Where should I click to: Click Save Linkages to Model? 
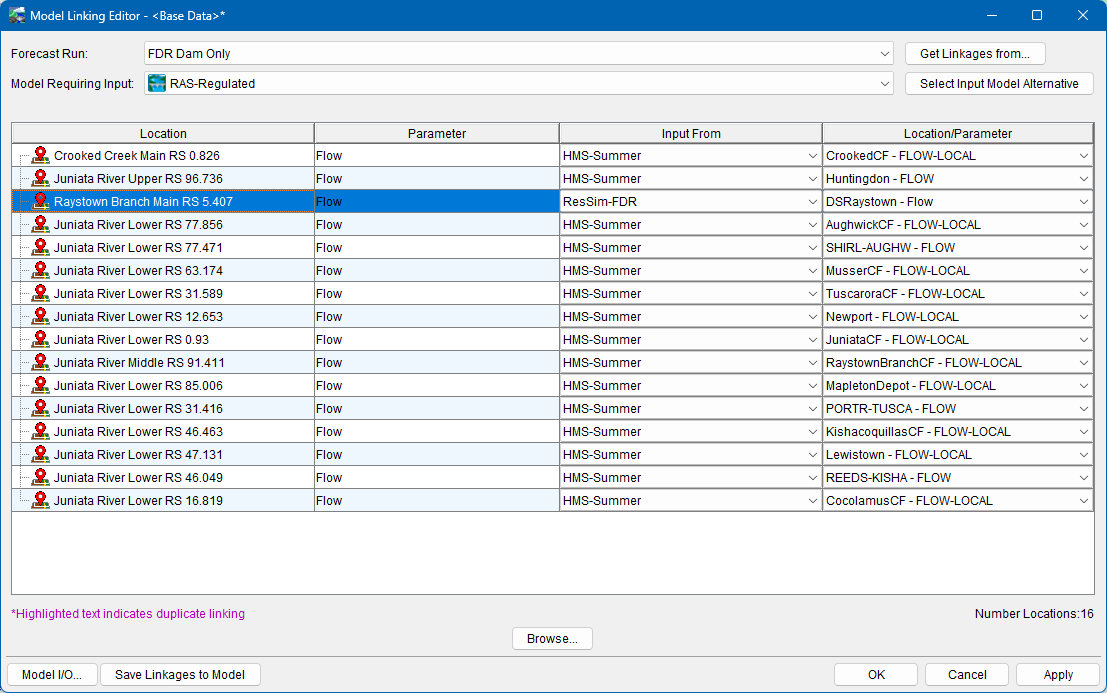[x=180, y=675]
